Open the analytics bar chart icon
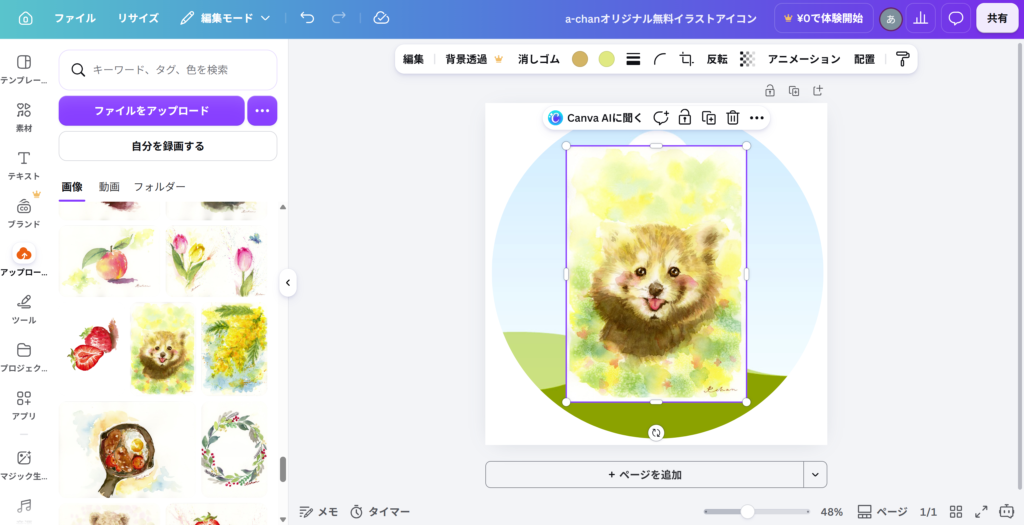 click(x=921, y=18)
